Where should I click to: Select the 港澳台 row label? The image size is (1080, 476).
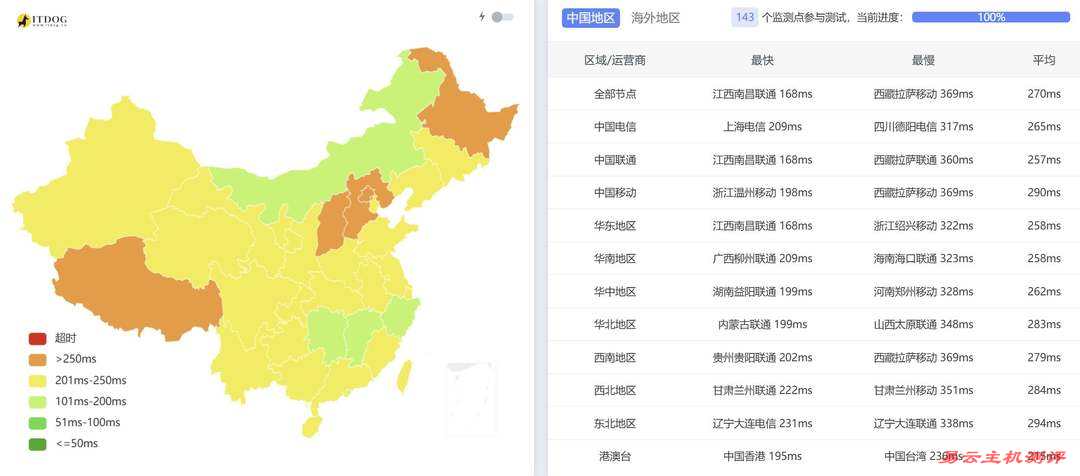[615, 456]
